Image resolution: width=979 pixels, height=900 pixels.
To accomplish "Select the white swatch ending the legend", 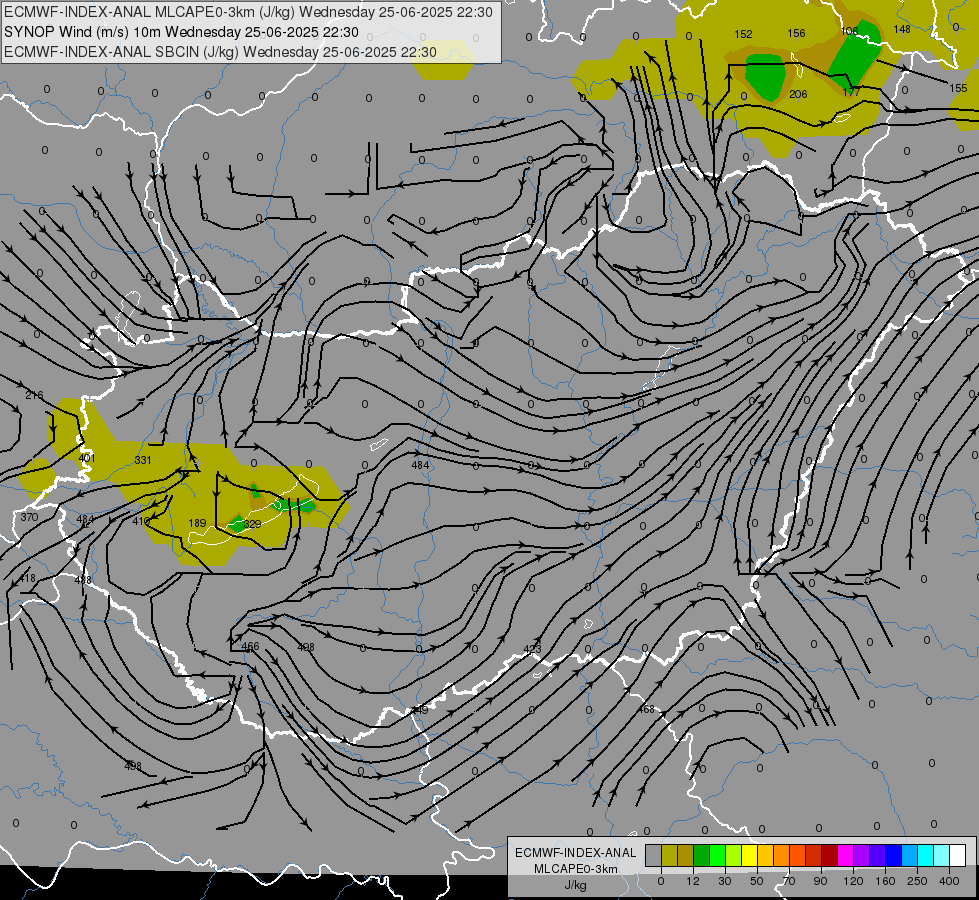I will click(x=957, y=855).
